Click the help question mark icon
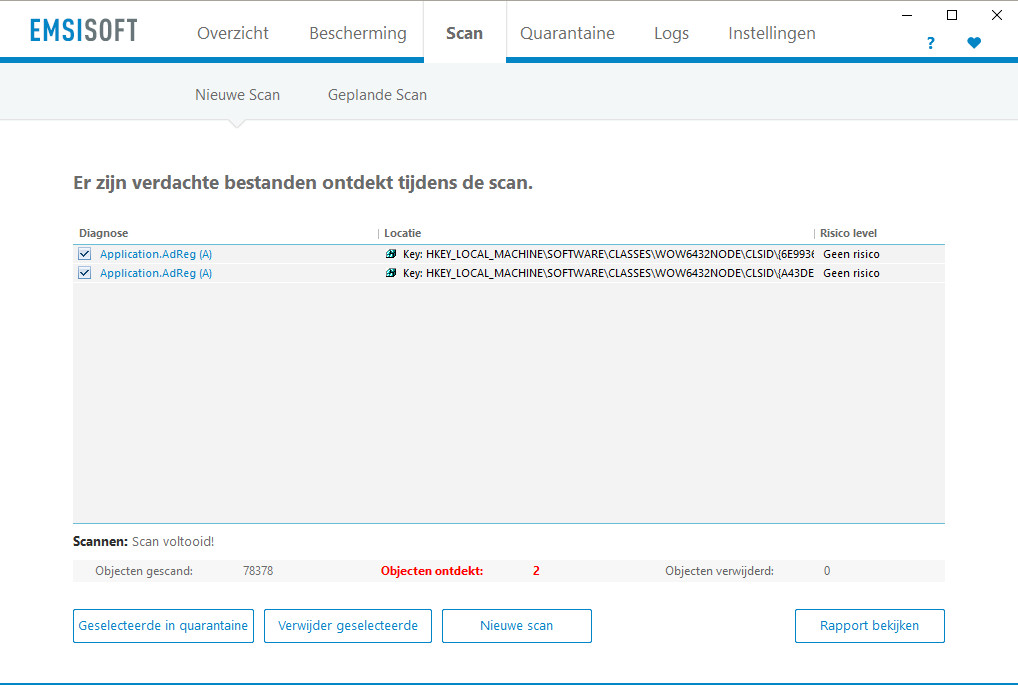This screenshot has width=1018, height=685. coord(930,43)
